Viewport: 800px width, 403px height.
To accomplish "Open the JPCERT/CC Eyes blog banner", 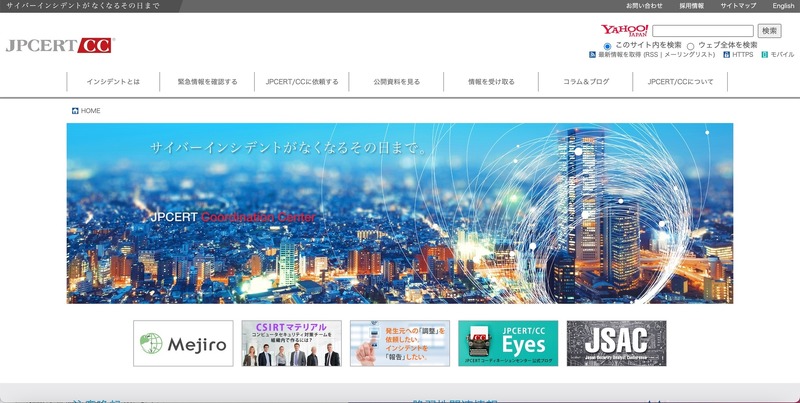I will [508, 343].
